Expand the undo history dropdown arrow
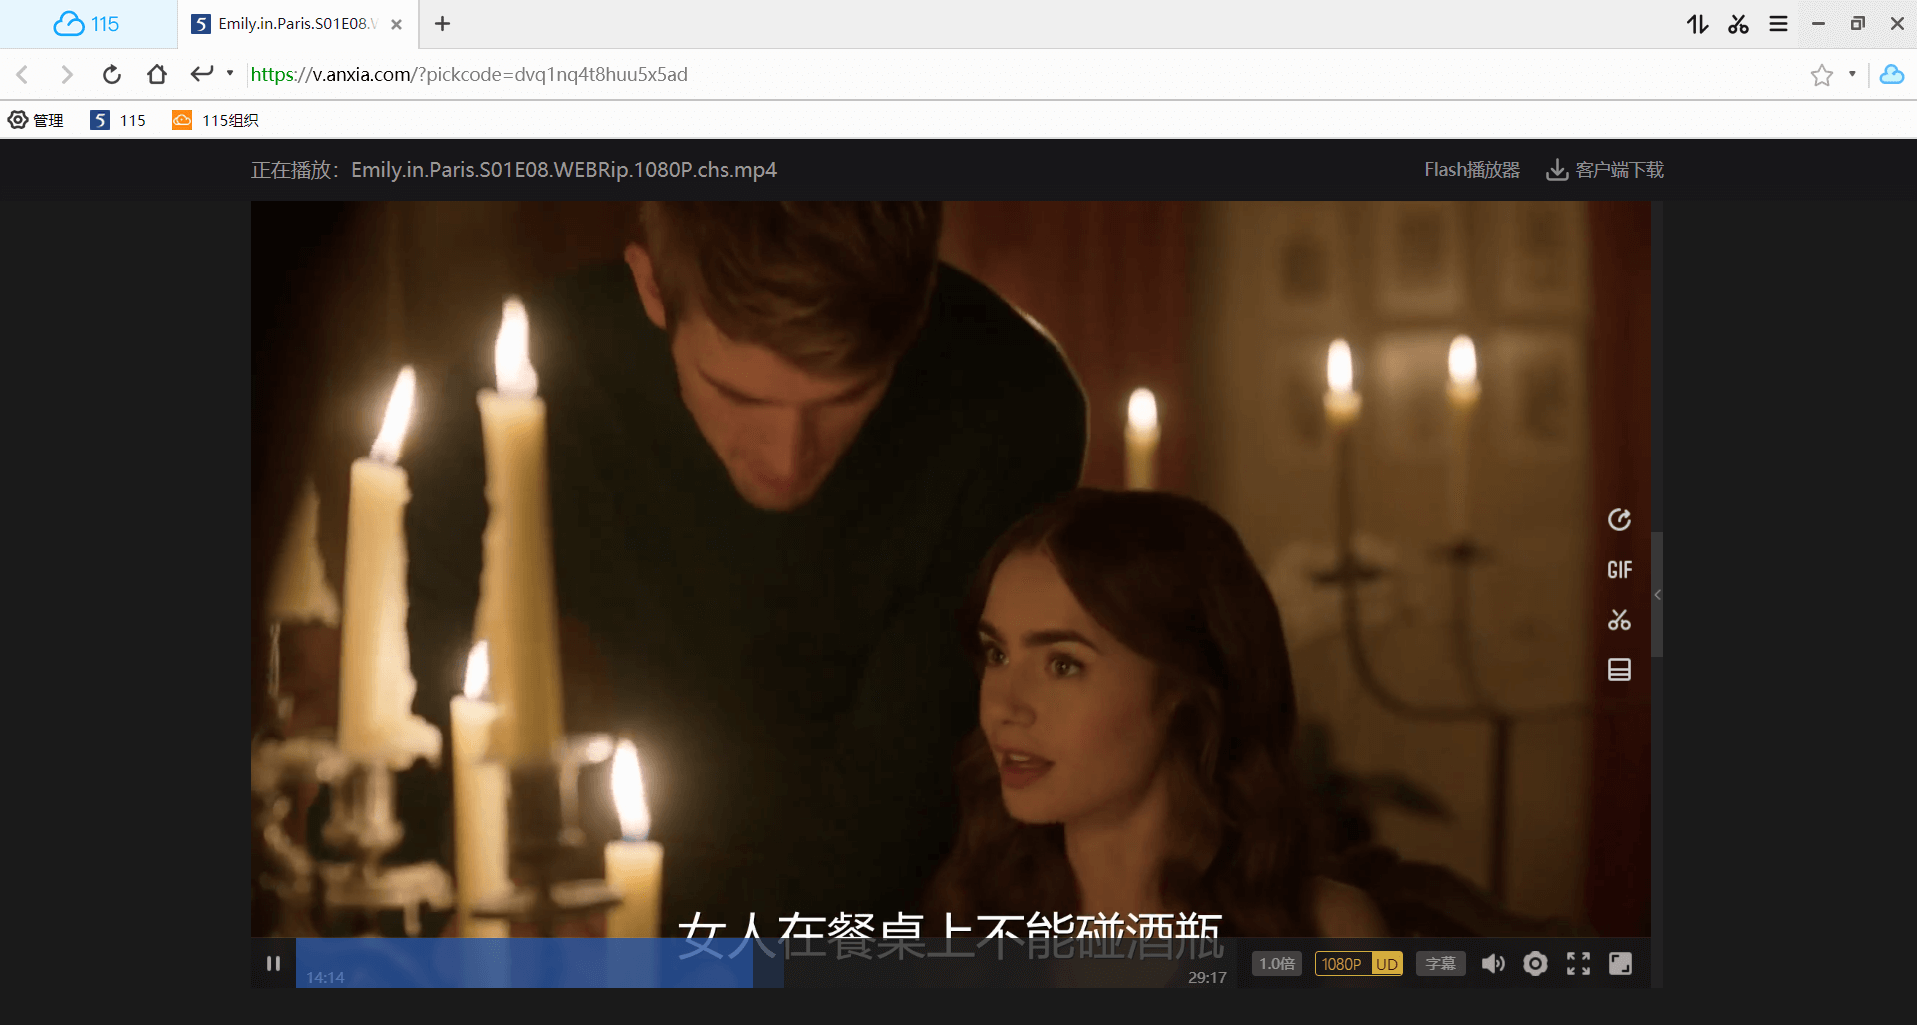 pyautogui.click(x=230, y=73)
